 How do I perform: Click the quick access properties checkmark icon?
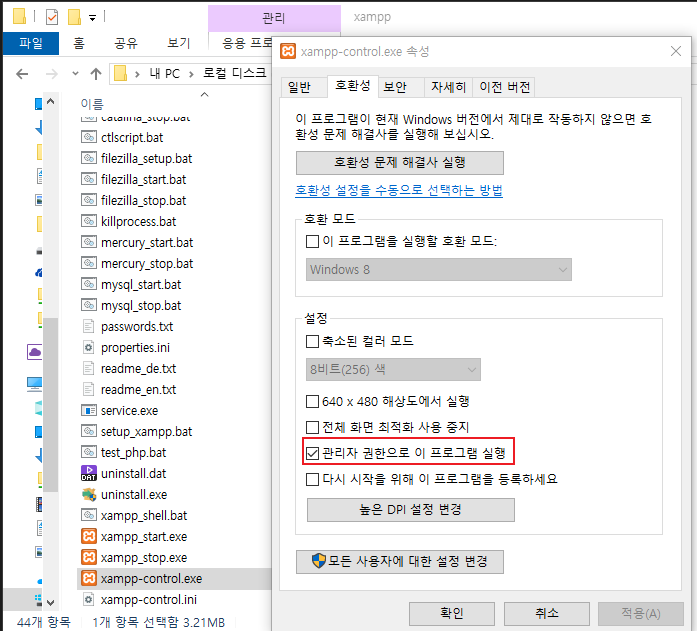tap(52, 17)
